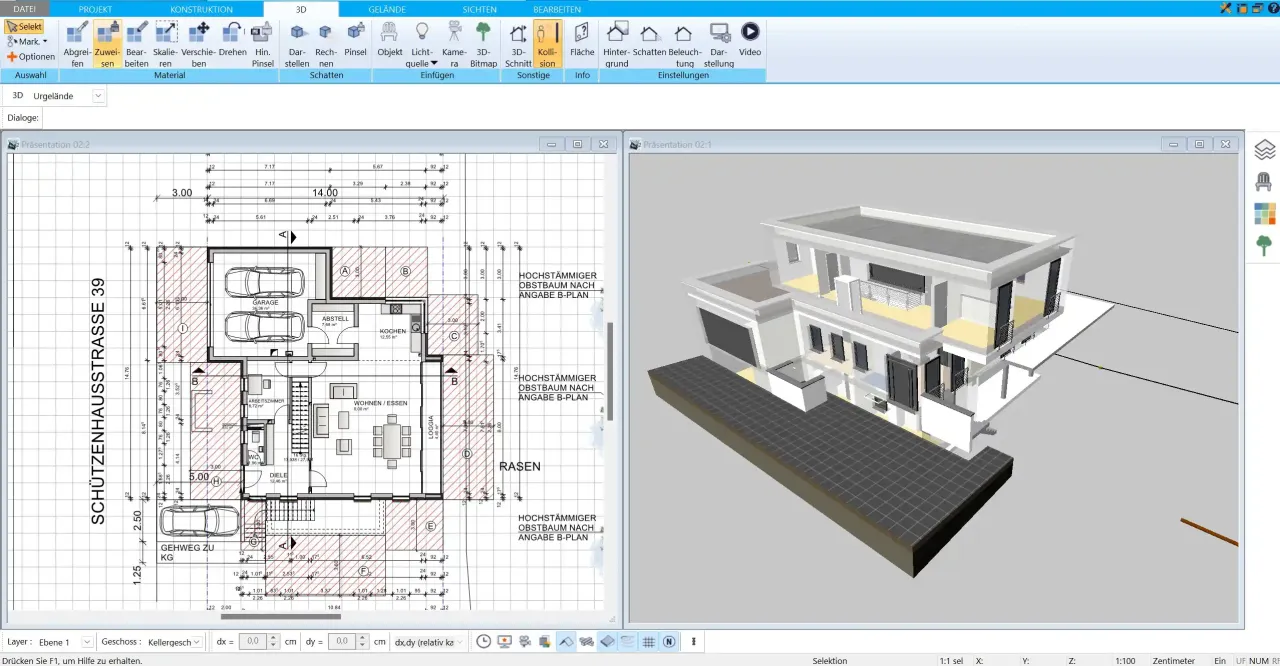The width and height of the screenshot is (1280, 666).
Task: Open Optionen in Auswahl group
Action: coord(31,57)
